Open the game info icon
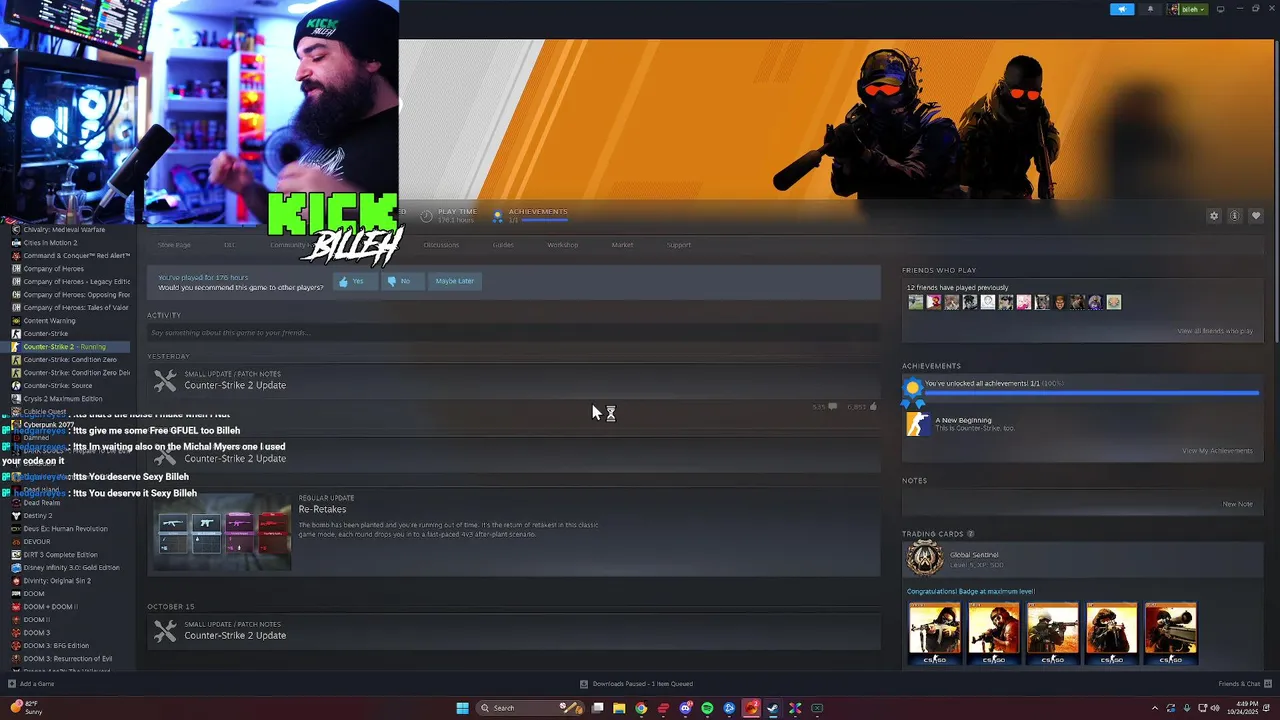1280x720 pixels. [x=1235, y=216]
